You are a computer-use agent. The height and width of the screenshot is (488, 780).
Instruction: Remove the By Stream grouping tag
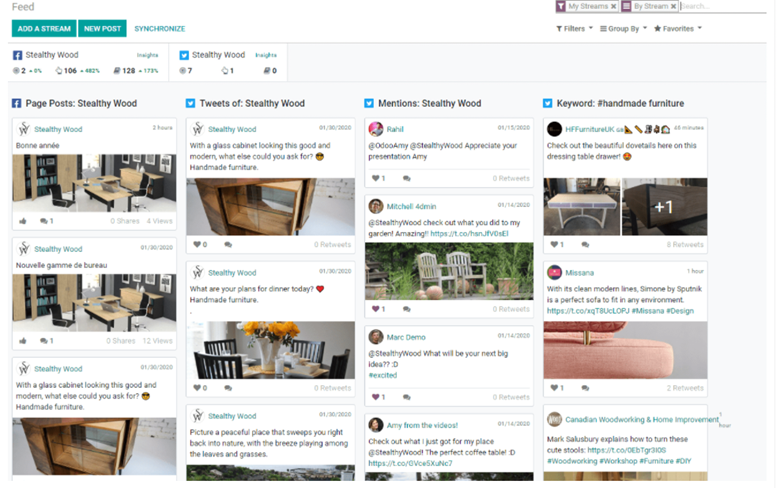(675, 6)
